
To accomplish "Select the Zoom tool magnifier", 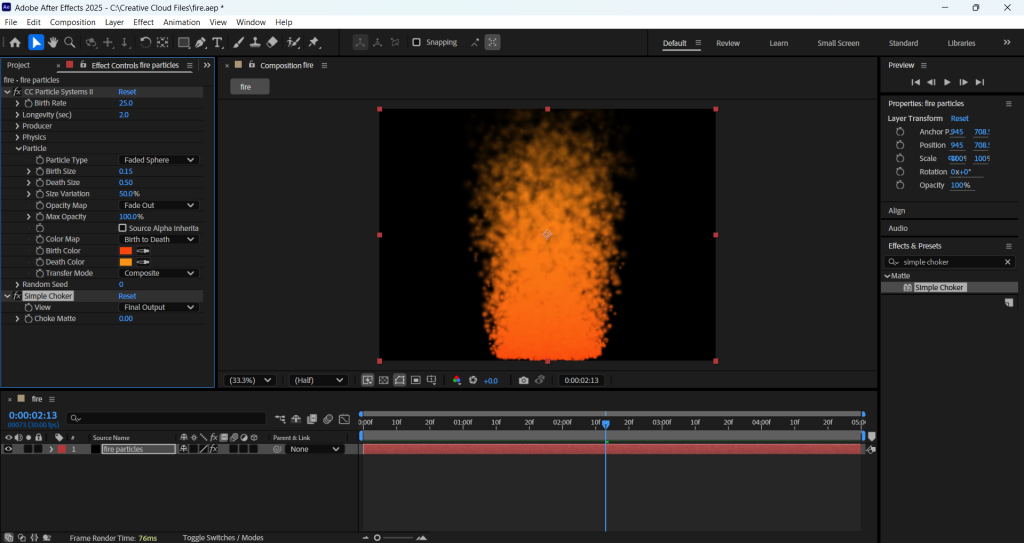I will (x=69, y=43).
